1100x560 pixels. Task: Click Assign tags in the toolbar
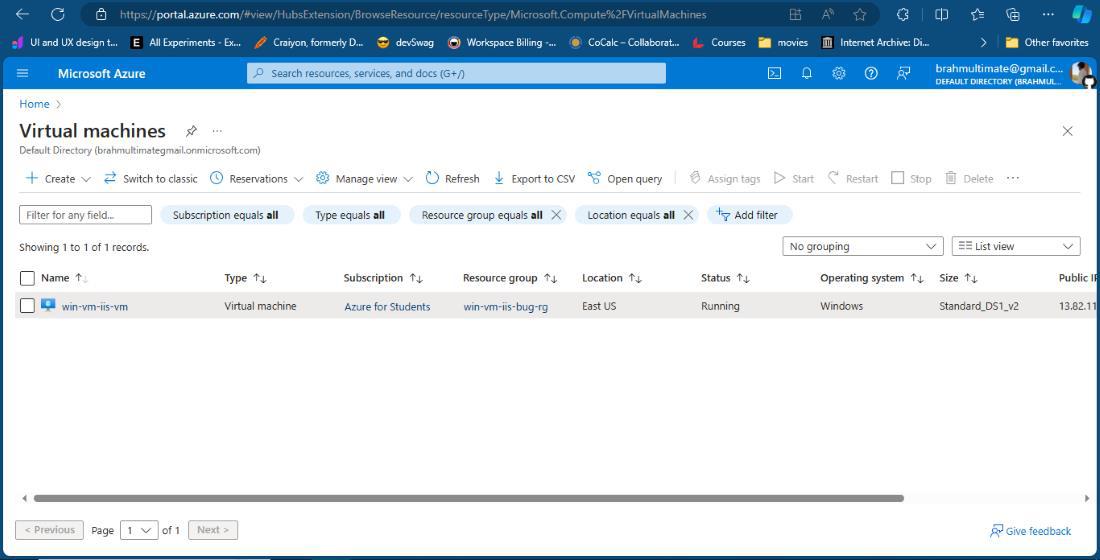pos(725,179)
